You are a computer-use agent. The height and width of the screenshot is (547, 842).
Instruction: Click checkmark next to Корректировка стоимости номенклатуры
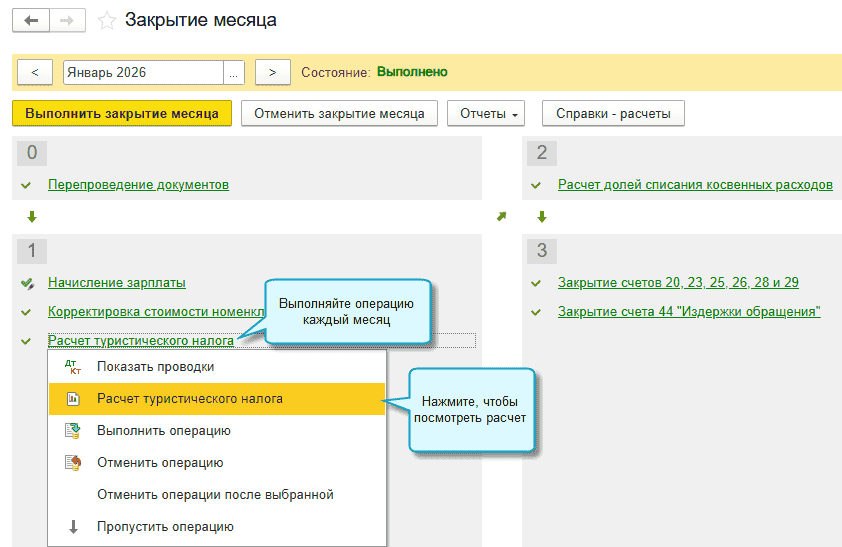click(x=26, y=312)
